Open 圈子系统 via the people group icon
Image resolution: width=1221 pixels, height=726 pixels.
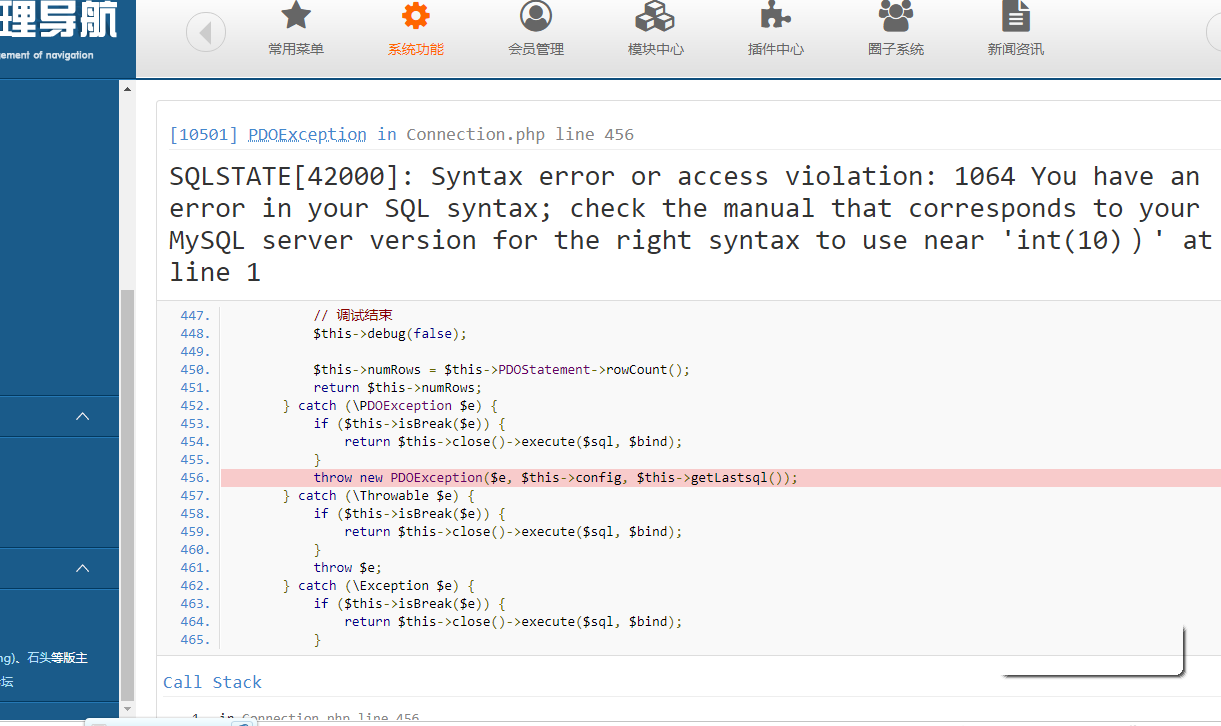[x=896, y=16]
